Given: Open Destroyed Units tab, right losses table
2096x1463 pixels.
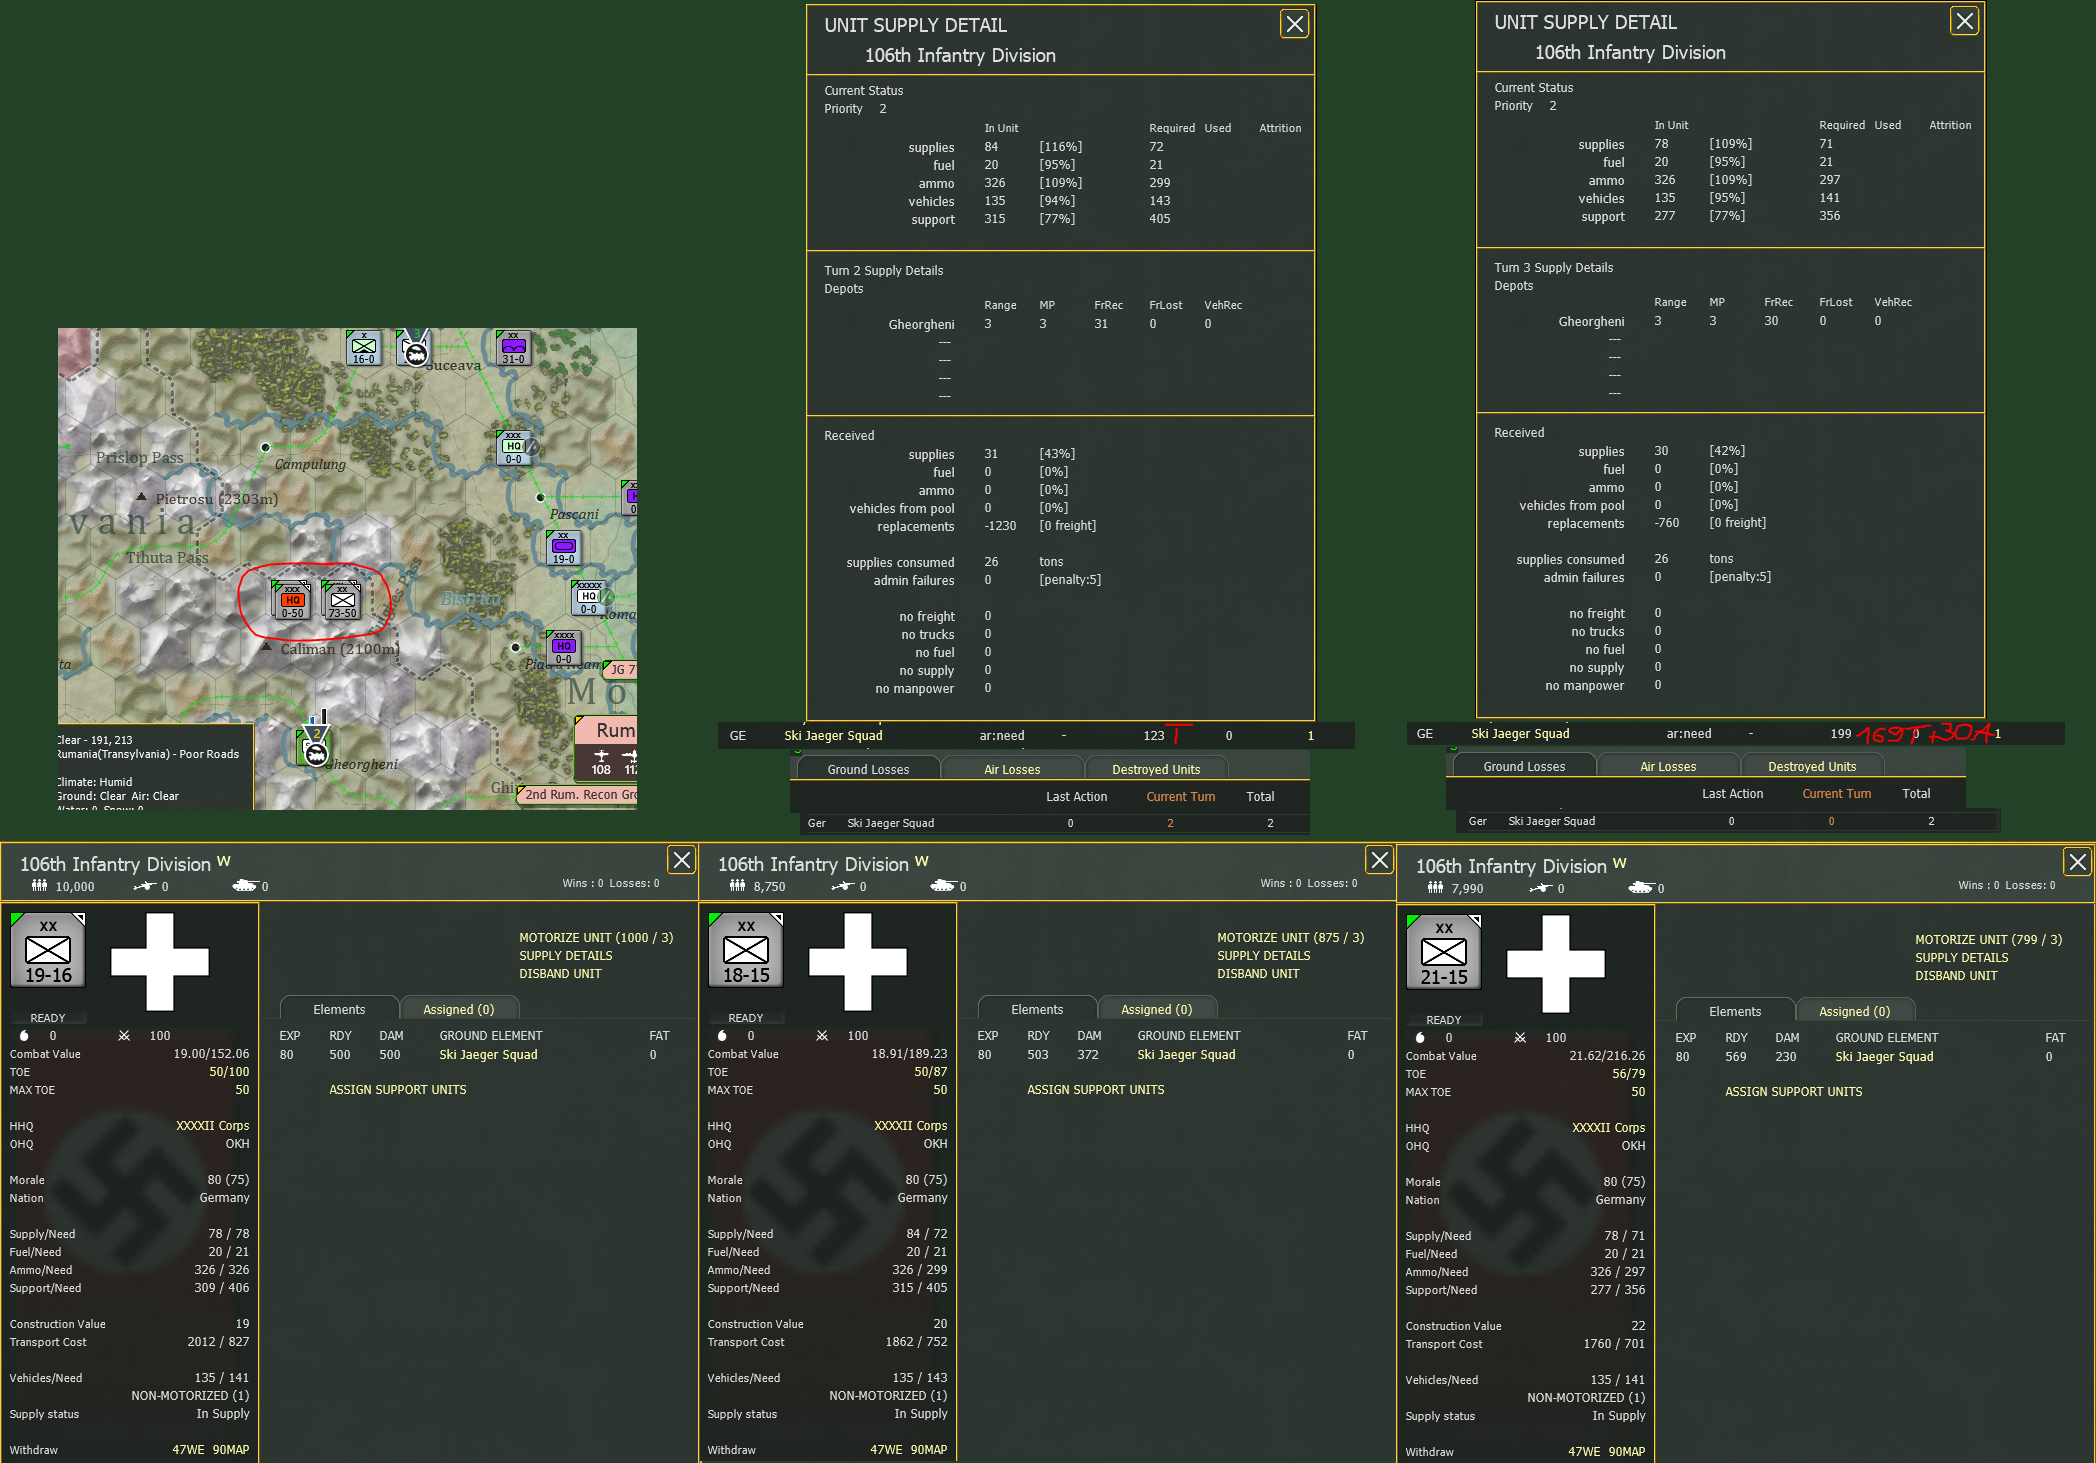Looking at the screenshot, I should coord(1811,766).
